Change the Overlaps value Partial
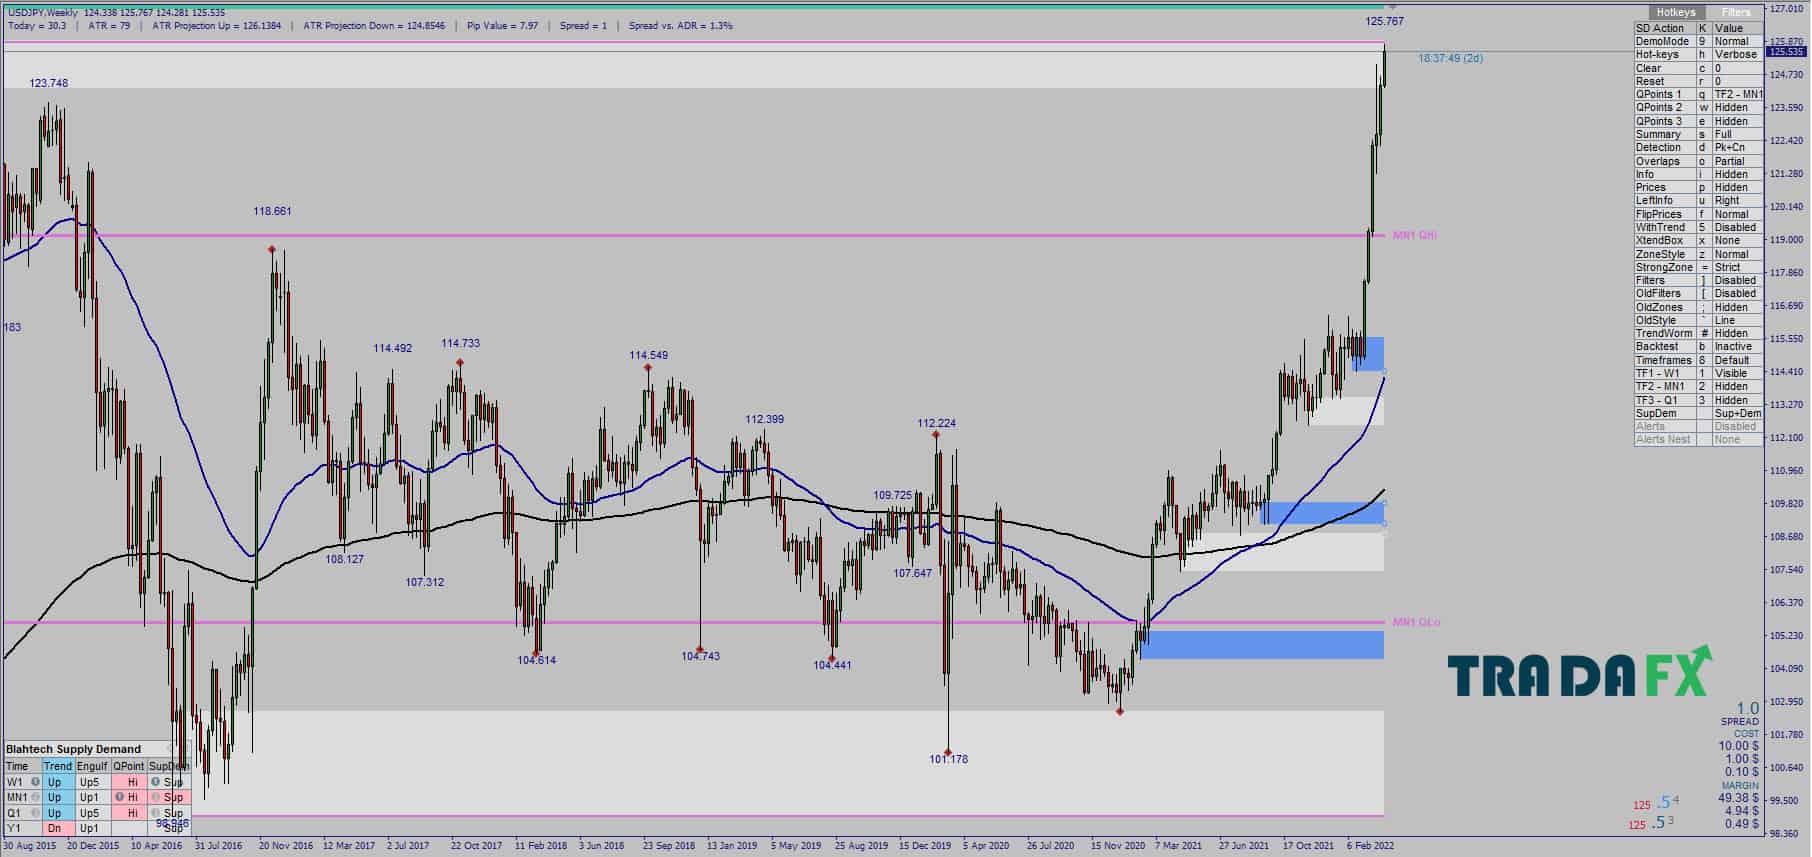 click(1737, 161)
